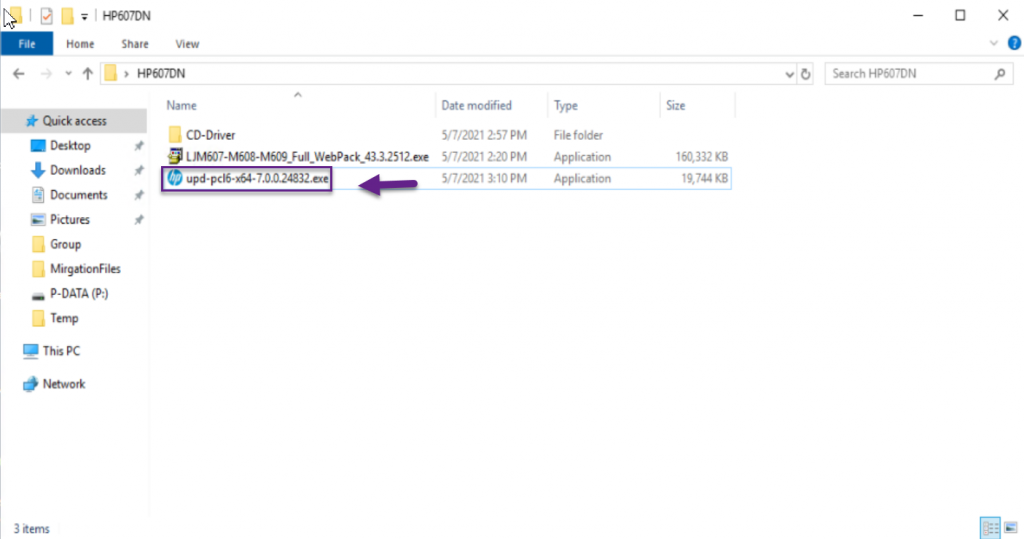Sort files by Size column header

[677, 105]
